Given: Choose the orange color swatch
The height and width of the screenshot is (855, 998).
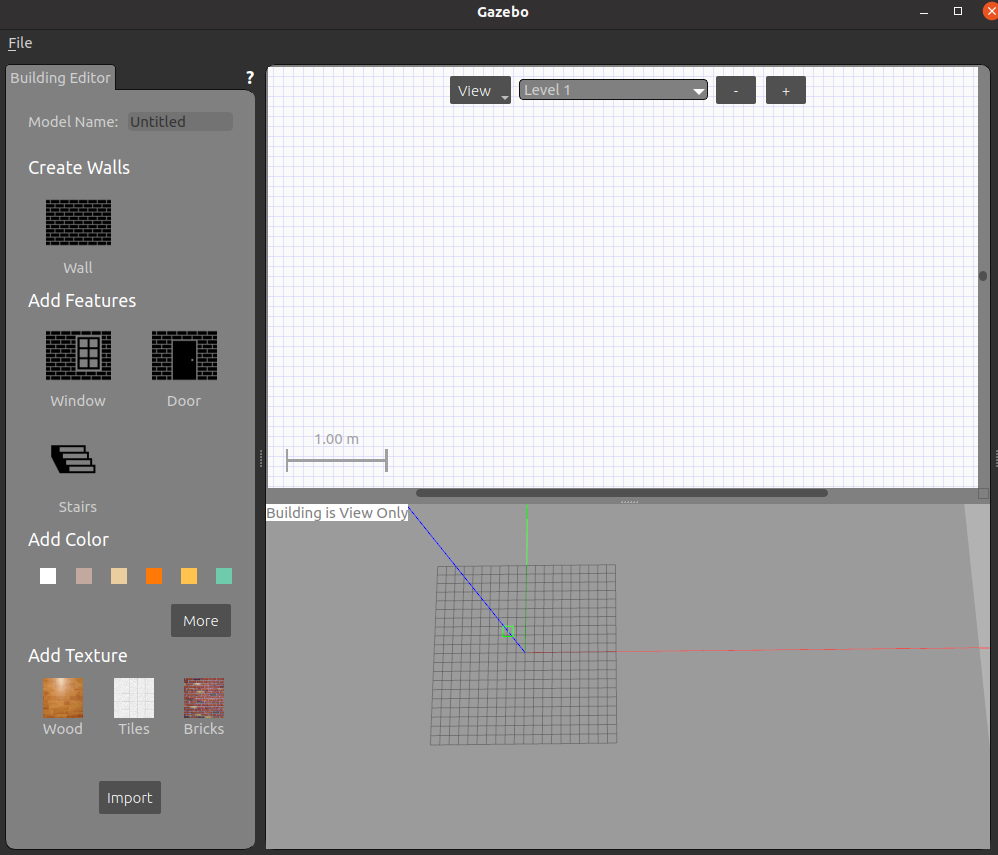Looking at the screenshot, I should [x=154, y=576].
